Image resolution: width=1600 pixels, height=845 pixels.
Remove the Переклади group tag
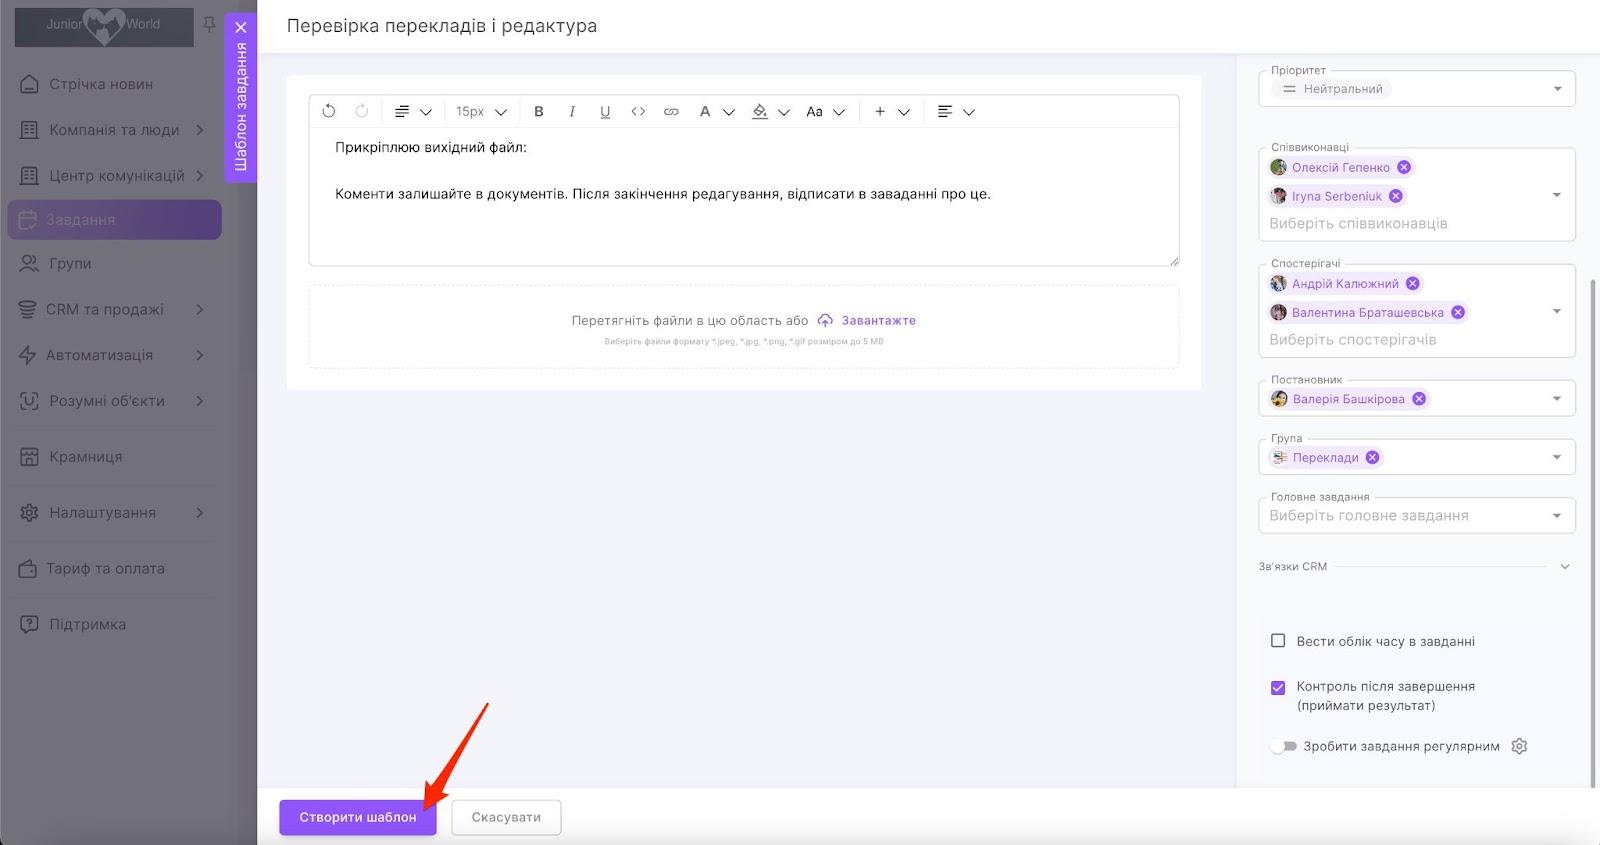[1373, 457]
